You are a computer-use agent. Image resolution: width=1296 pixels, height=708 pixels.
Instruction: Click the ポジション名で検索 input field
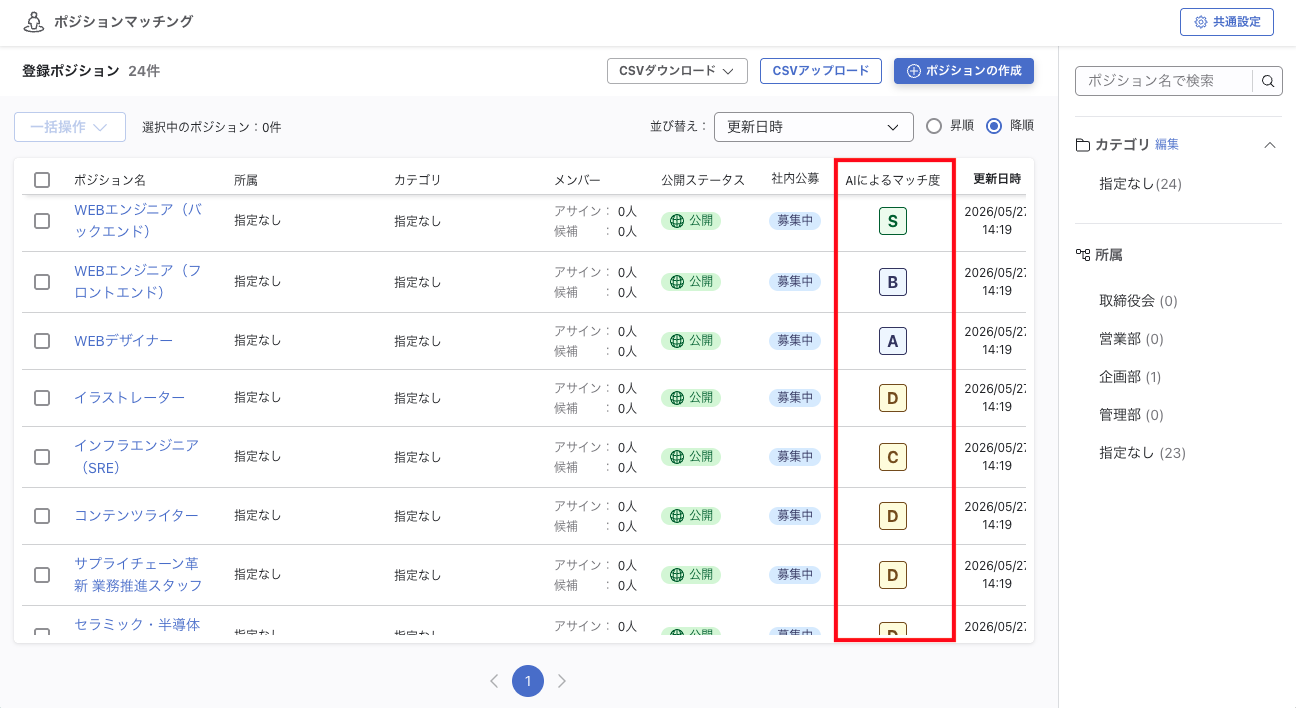click(x=1164, y=82)
